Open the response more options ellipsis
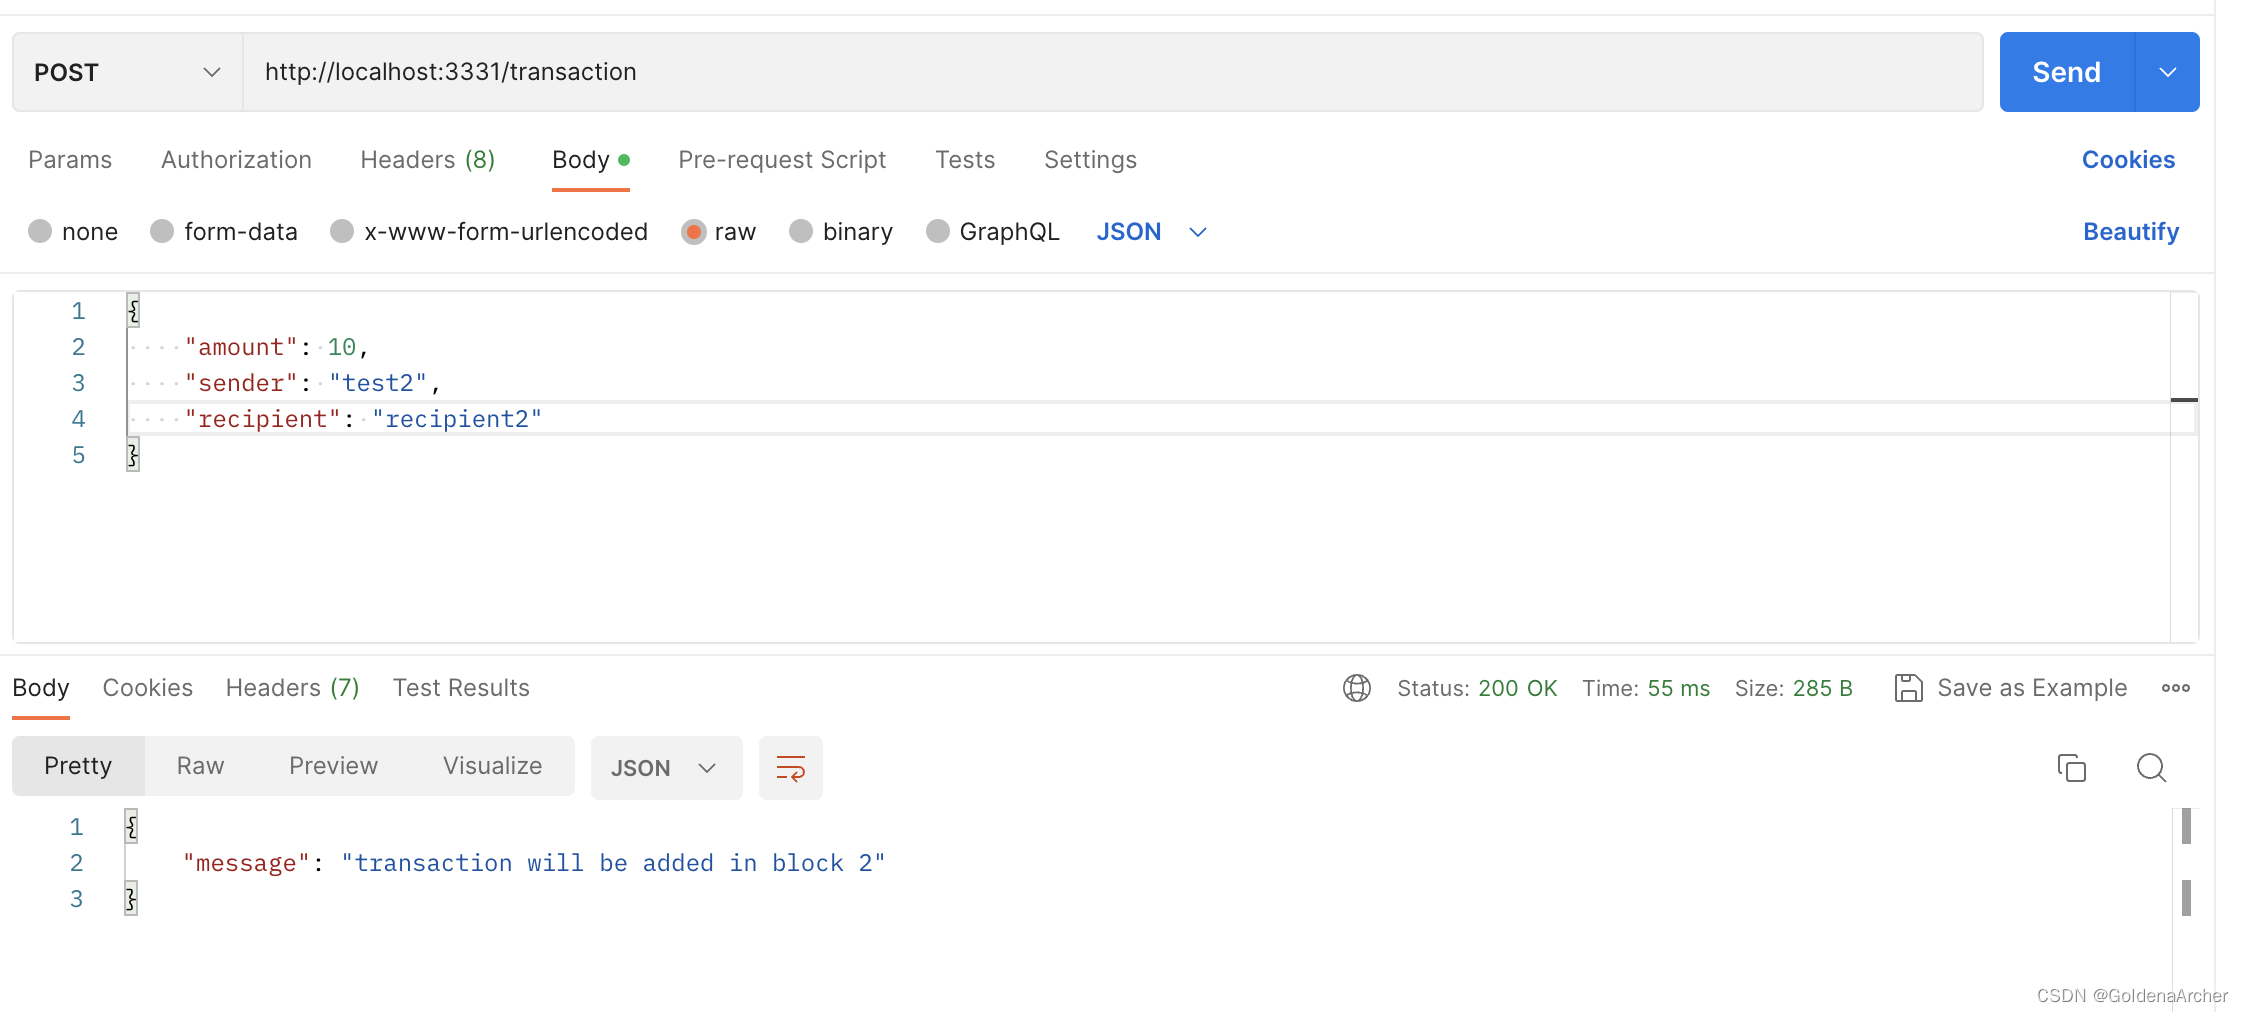The width and height of the screenshot is (2244, 1012). pos(2176,688)
